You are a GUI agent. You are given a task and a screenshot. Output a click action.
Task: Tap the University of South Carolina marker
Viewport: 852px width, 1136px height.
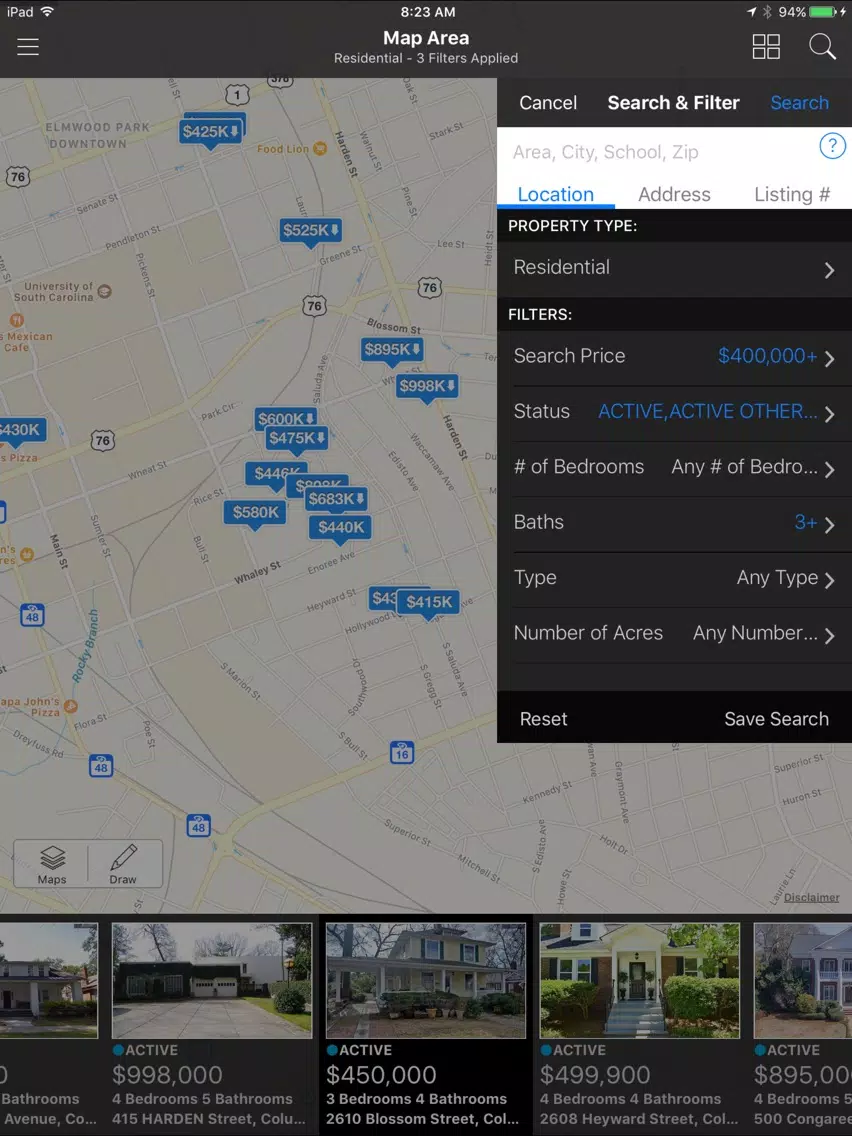[x=104, y=291]
